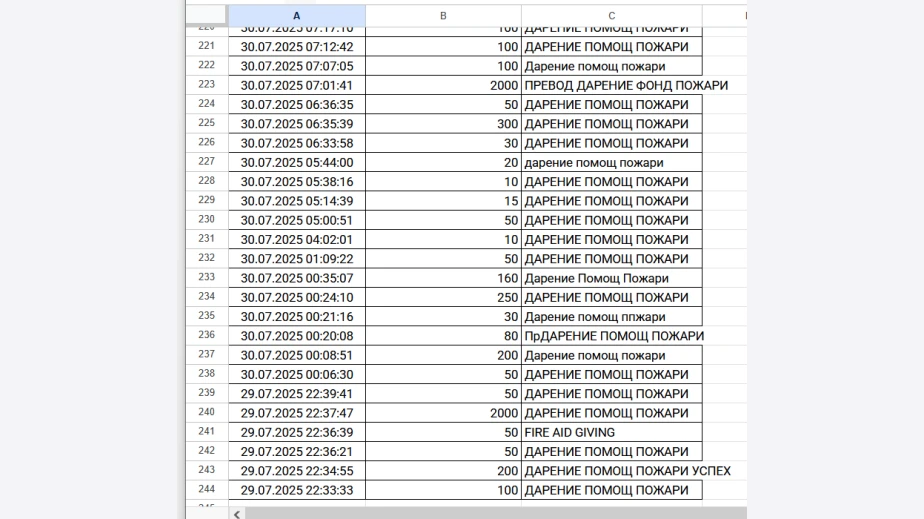The image size is (924, 519).
Task: Select row header 241
Action: 207,432
